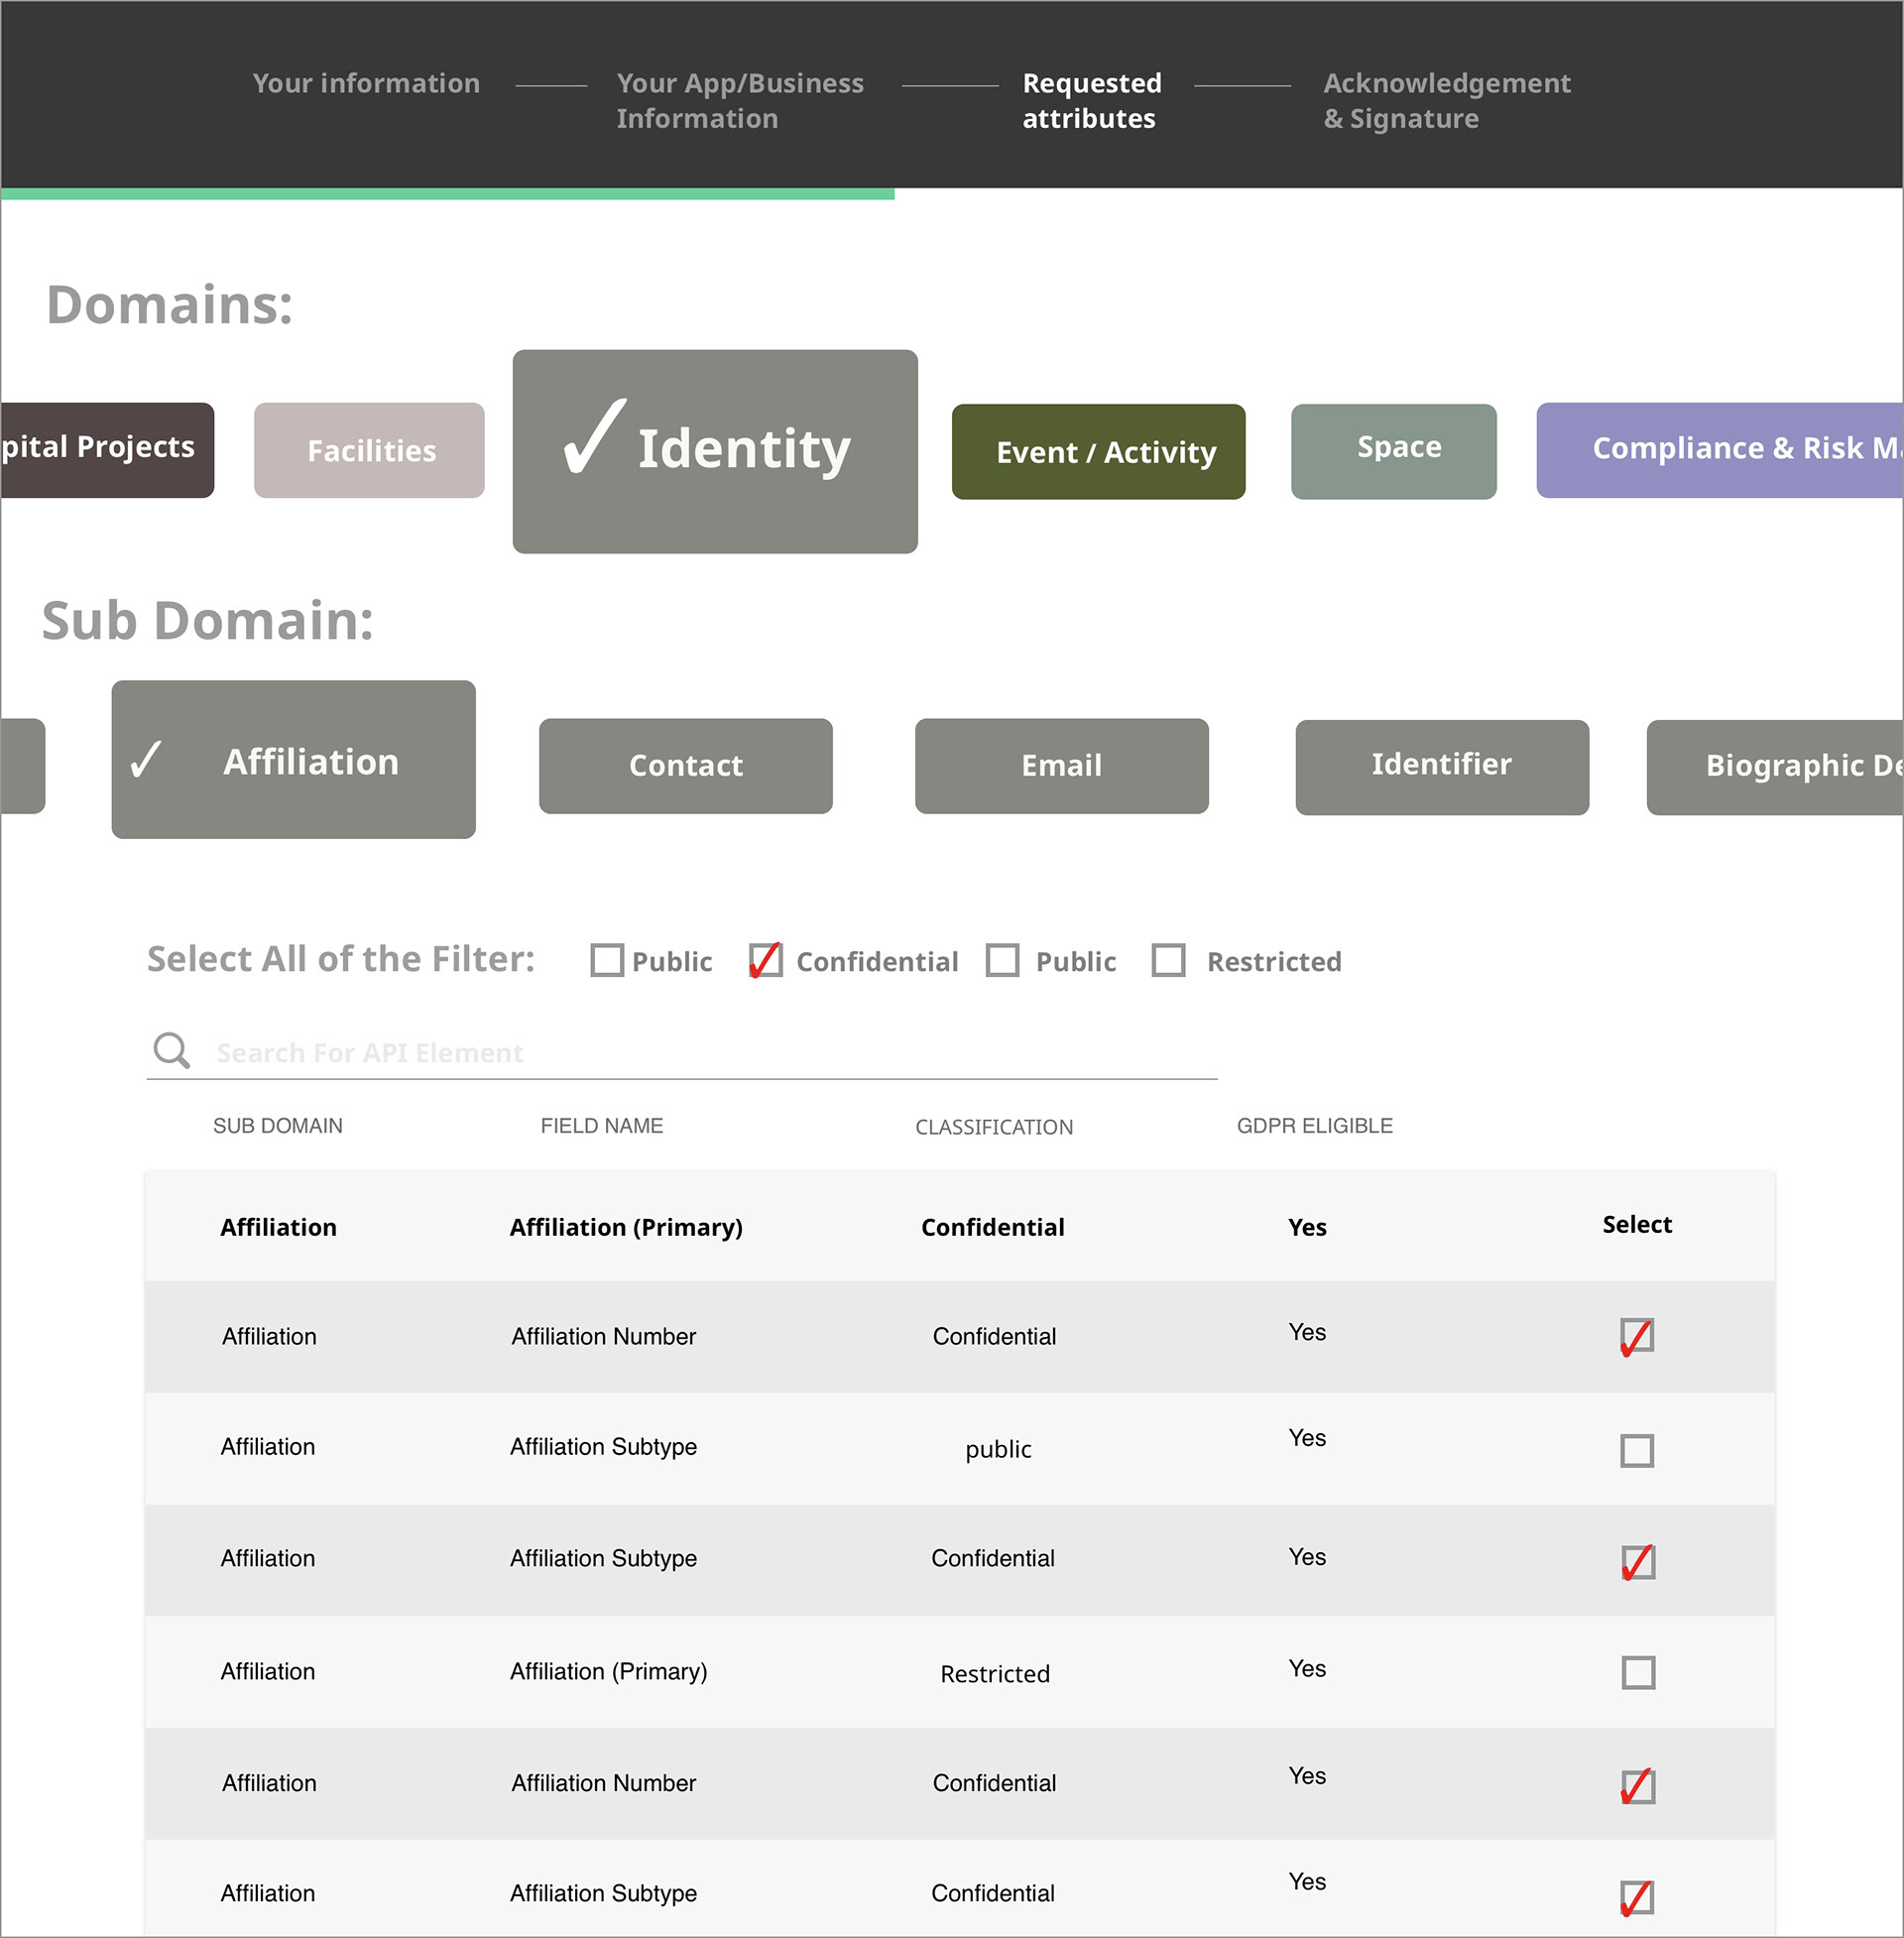Image resolution: width=1904 pixels, height=1938 pixels.
Task: Check the Restricted Affiliation (Primary) row checkbox
Action: pos(1638,1672)
